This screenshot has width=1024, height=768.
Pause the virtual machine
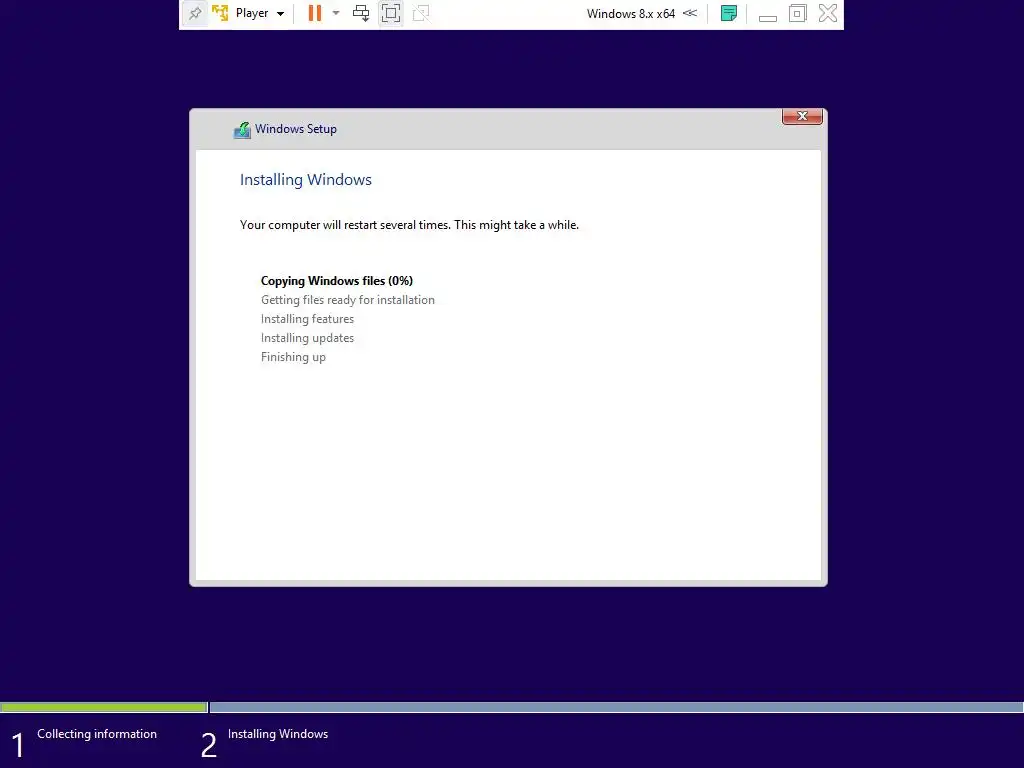(315, 13)
